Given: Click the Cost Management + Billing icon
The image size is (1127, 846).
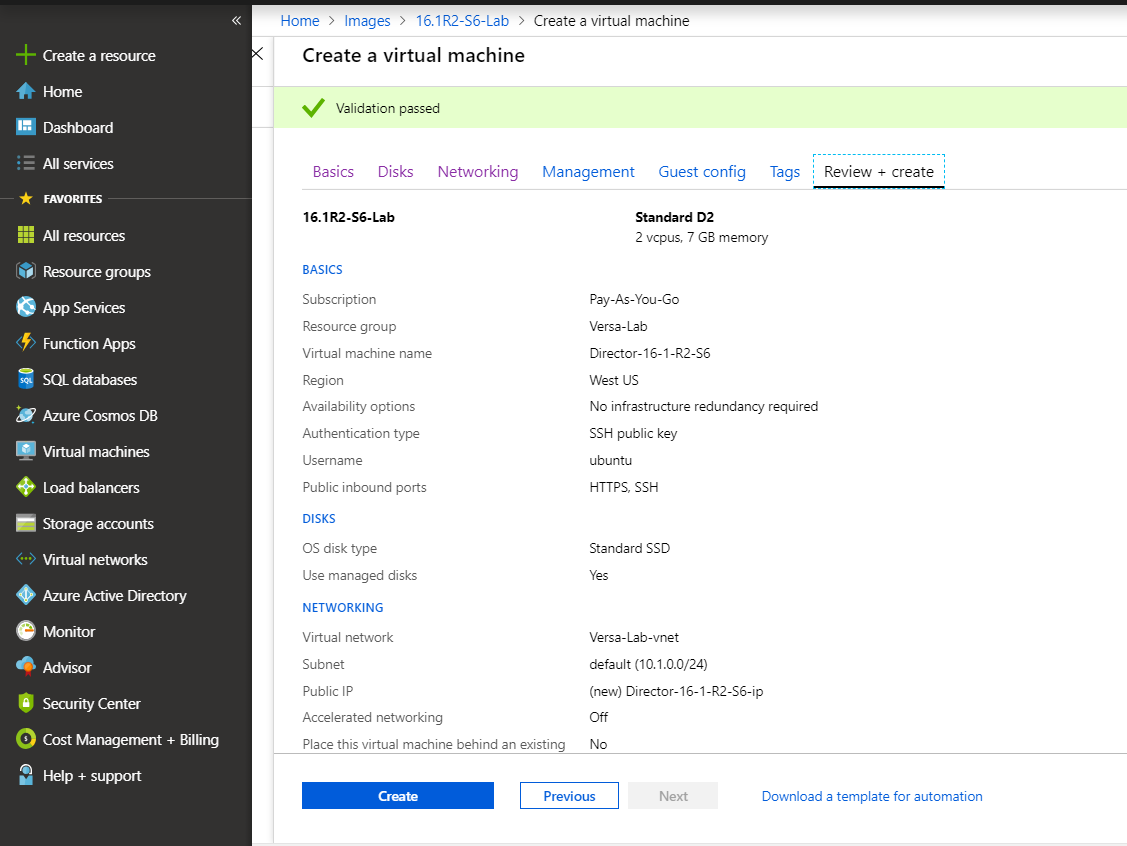Looking at the screenshot, I should pyautogui.click(x=26, y=739).
